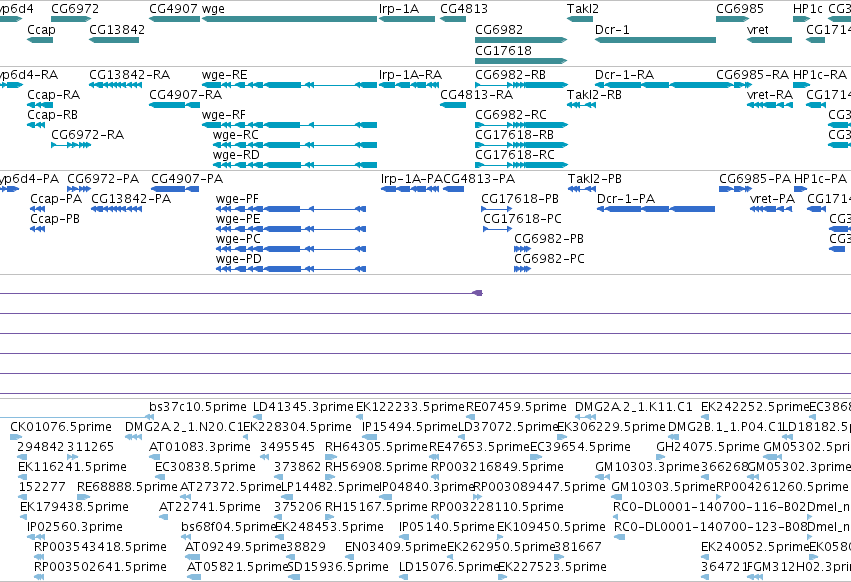
Task: Select the CG4907-PA protein label
Action: (187, 179)
